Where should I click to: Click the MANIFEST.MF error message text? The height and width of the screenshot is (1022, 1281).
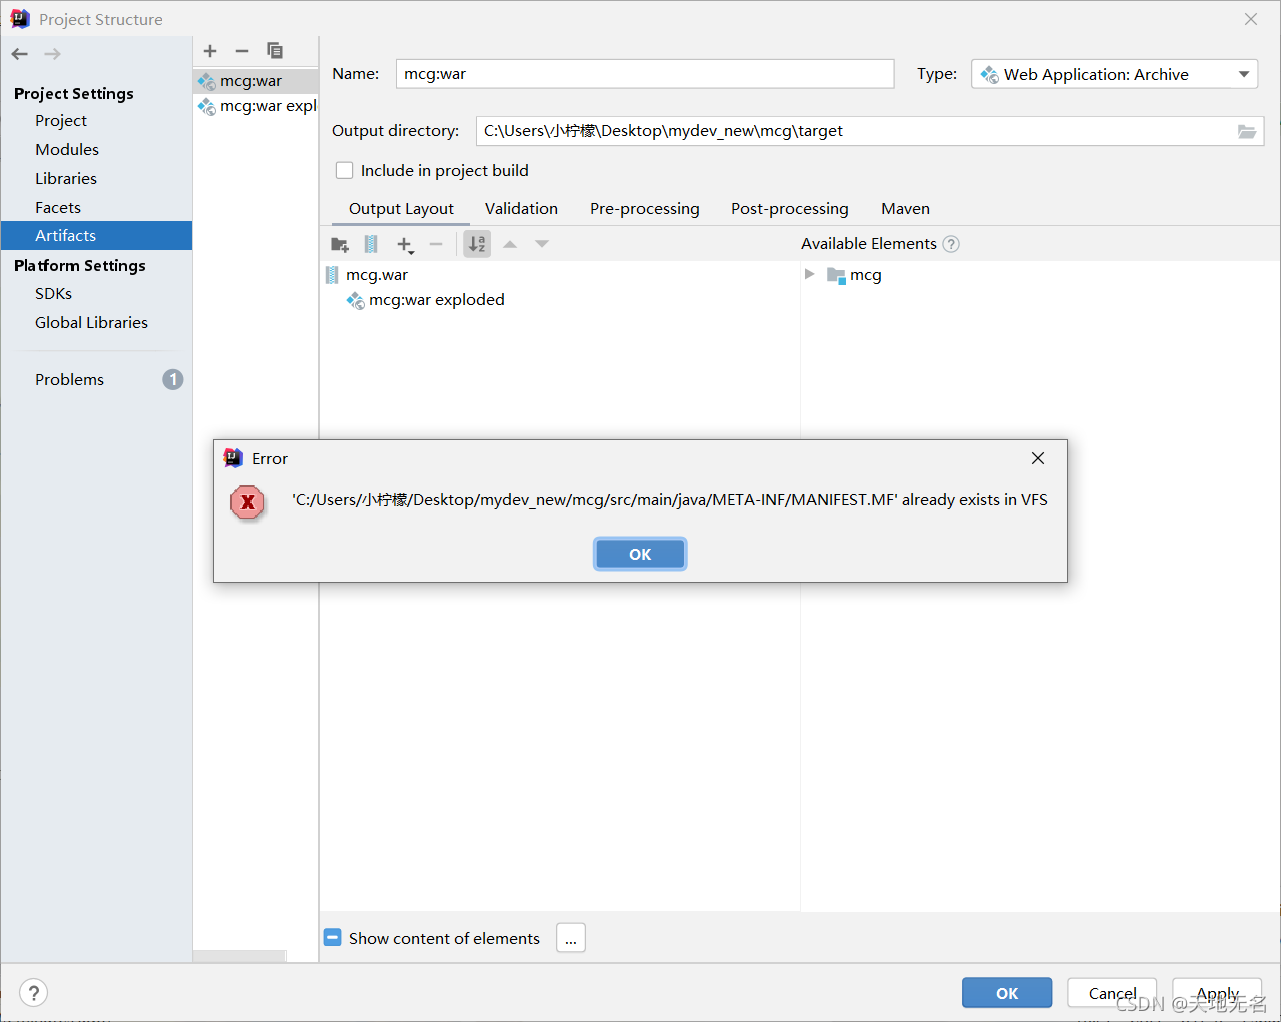(670, 500)
